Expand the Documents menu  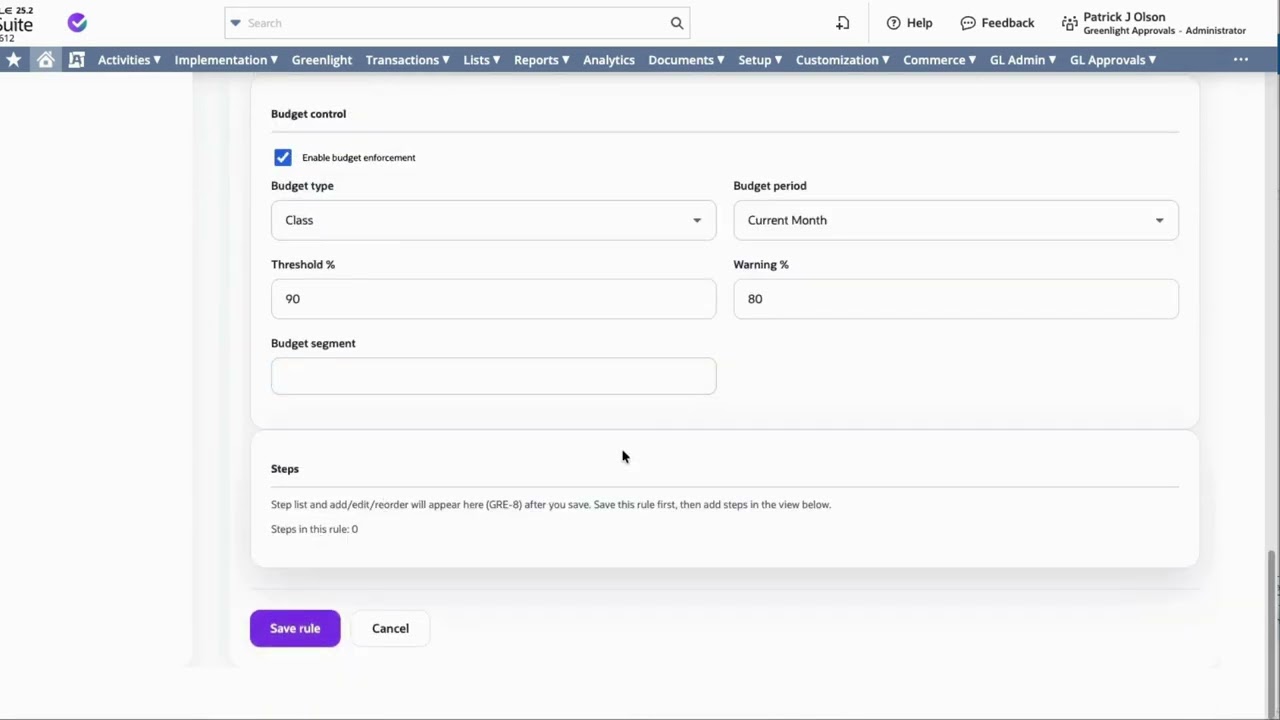[686, 60]
